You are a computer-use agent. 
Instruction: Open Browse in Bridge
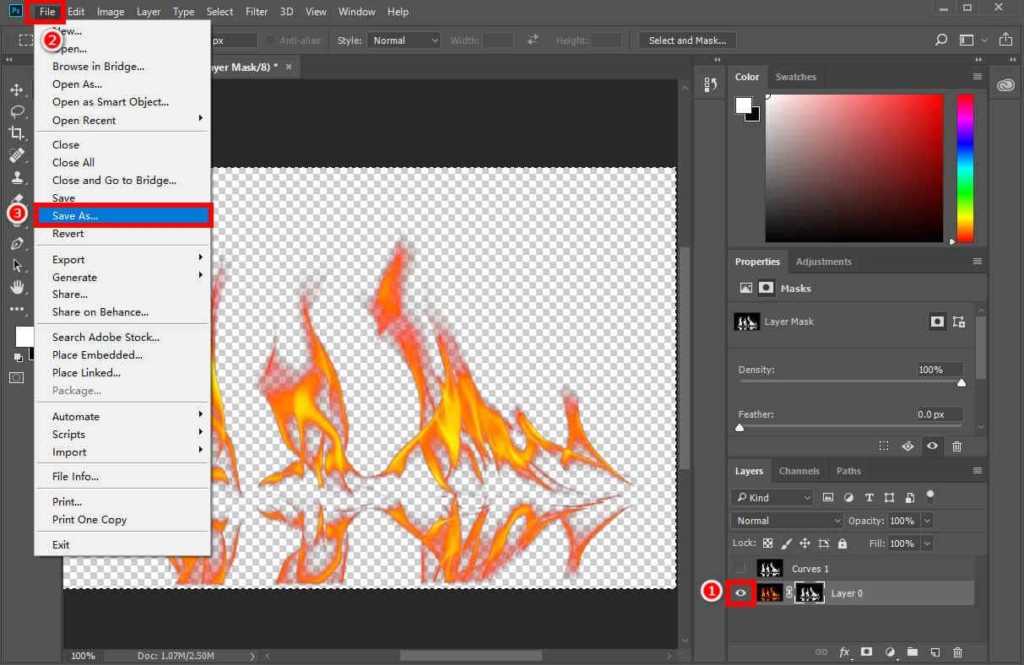tap(98, 66)
